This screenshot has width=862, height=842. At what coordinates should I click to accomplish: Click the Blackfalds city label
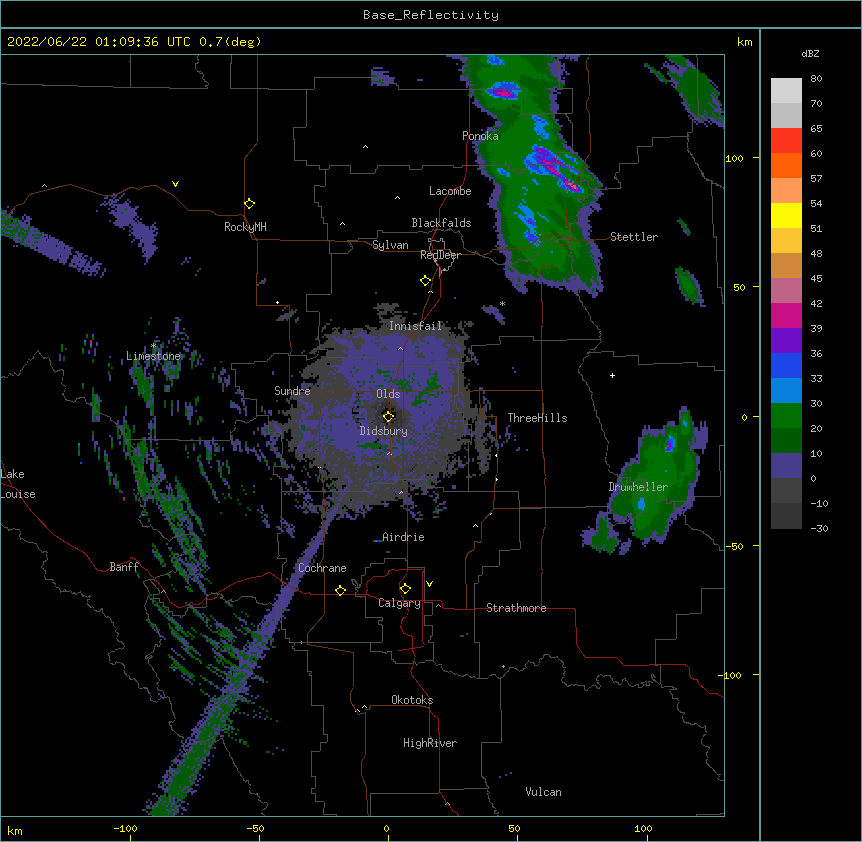tap(441, 223)
